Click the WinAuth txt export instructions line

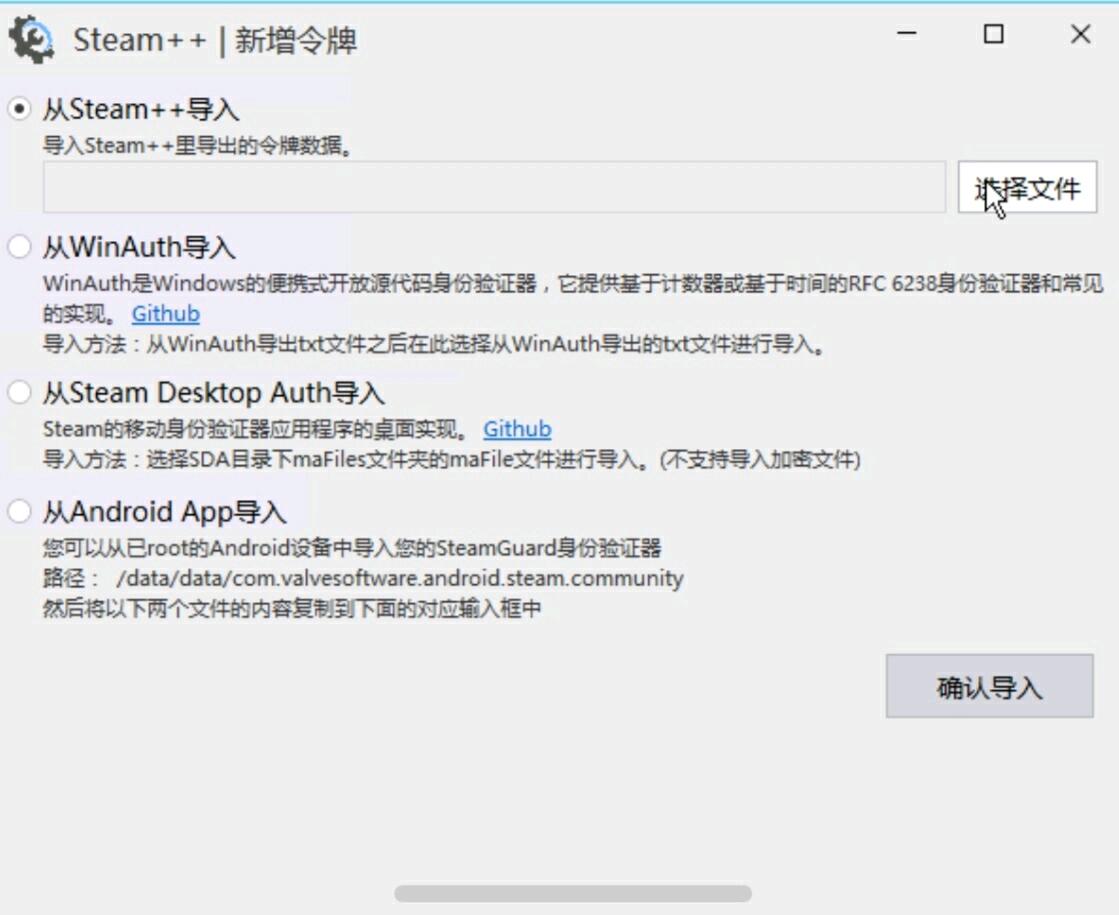(x=435, y=344)
